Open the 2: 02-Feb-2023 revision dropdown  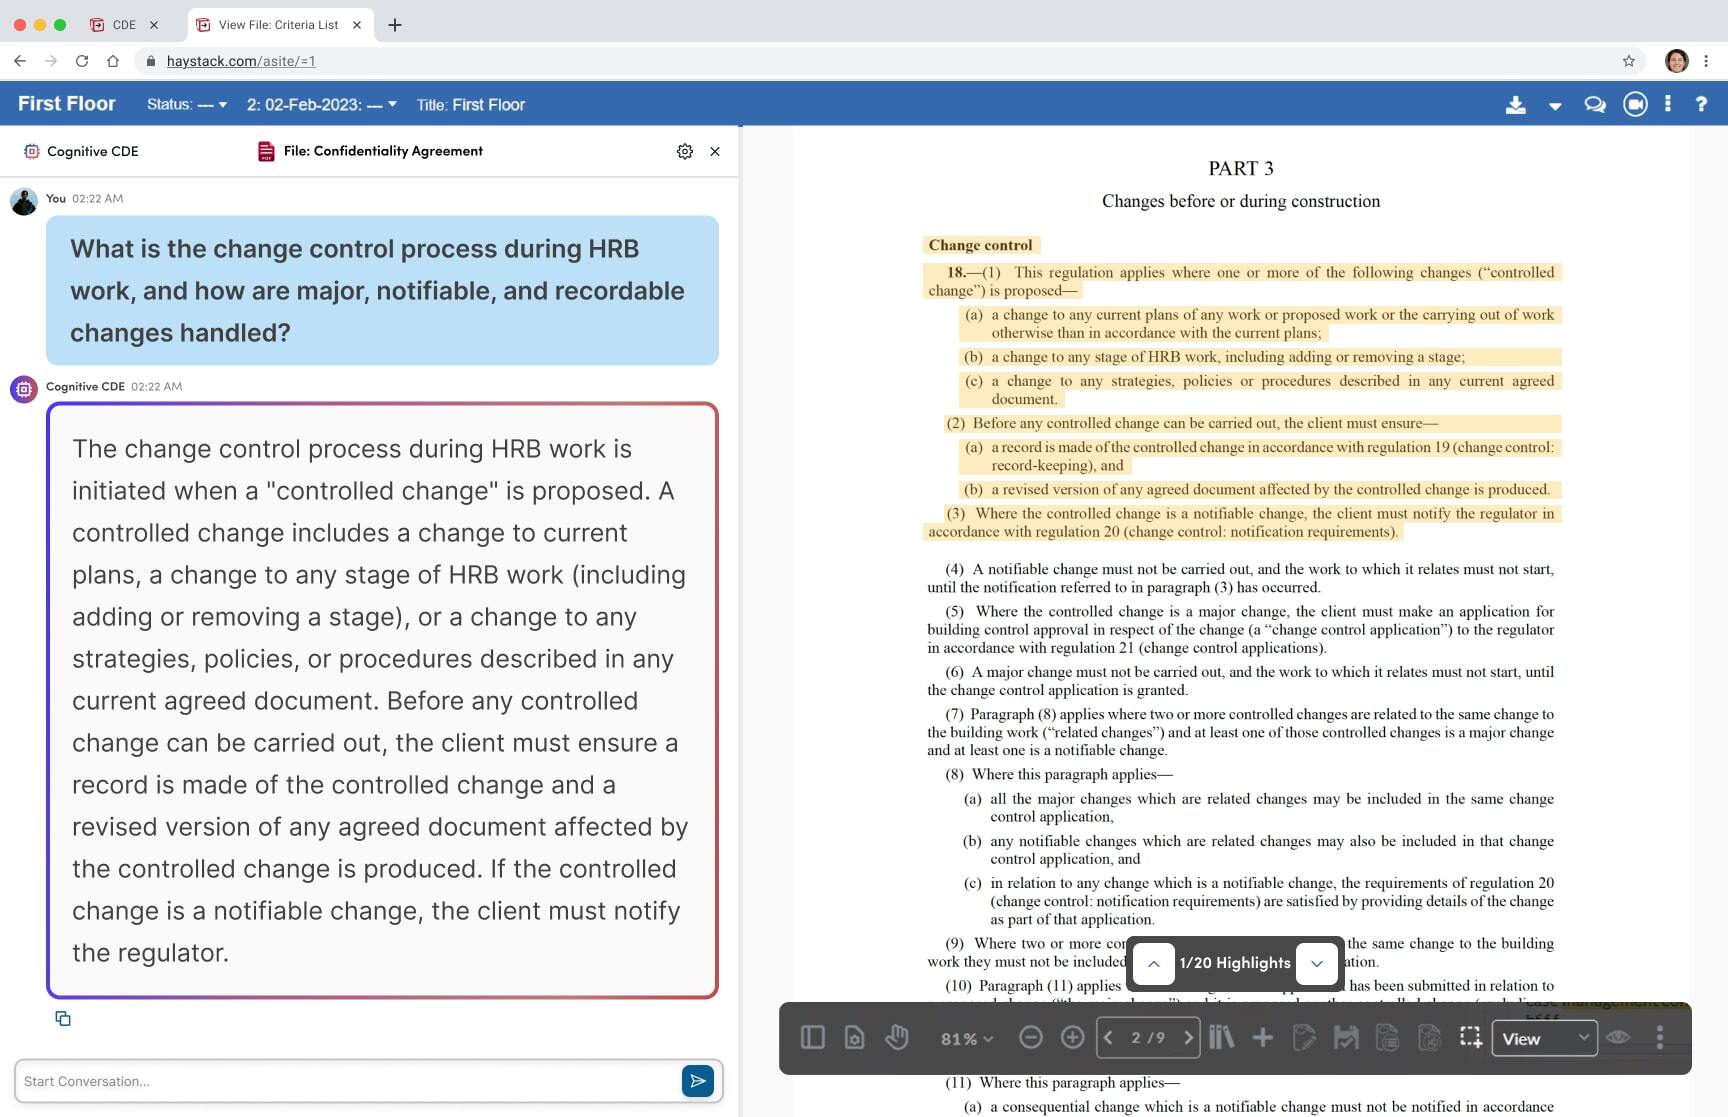click(x=322, y=104)
